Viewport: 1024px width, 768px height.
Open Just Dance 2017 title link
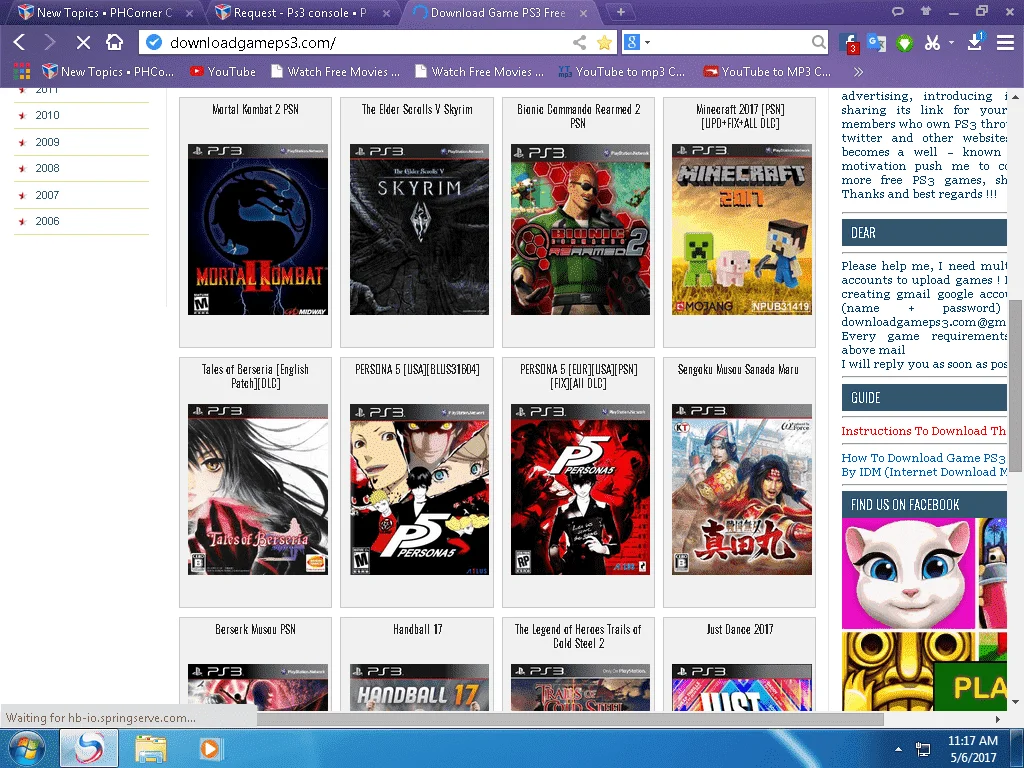click(x=740, y=630)
